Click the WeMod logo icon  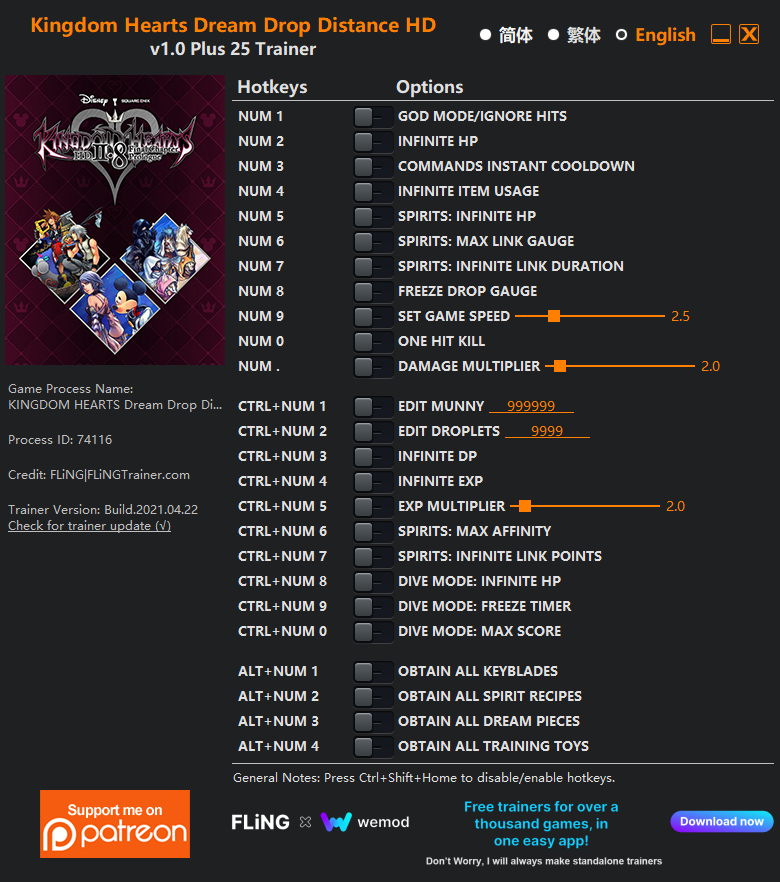336,822
